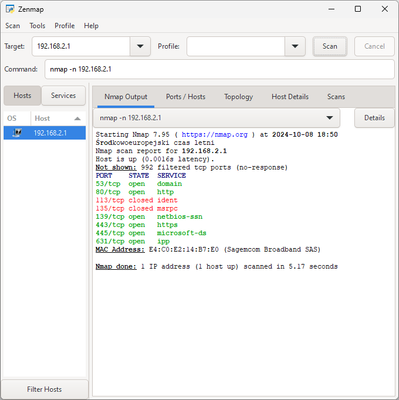This screenshot has width=399, height=400.
Task: Click the Środkowoeuropejski czas letni line
Action: (155, 143)
